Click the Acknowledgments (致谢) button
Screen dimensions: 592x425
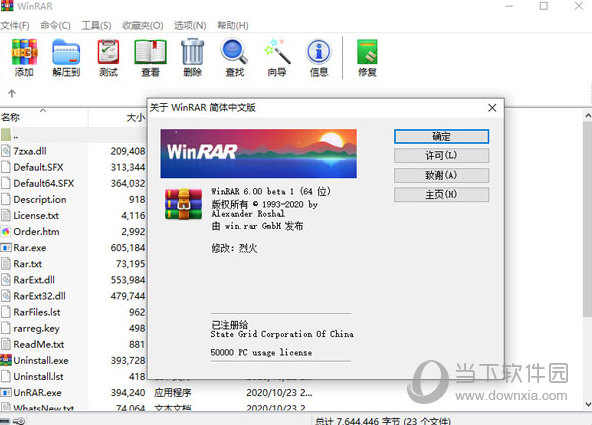[441, 175]
